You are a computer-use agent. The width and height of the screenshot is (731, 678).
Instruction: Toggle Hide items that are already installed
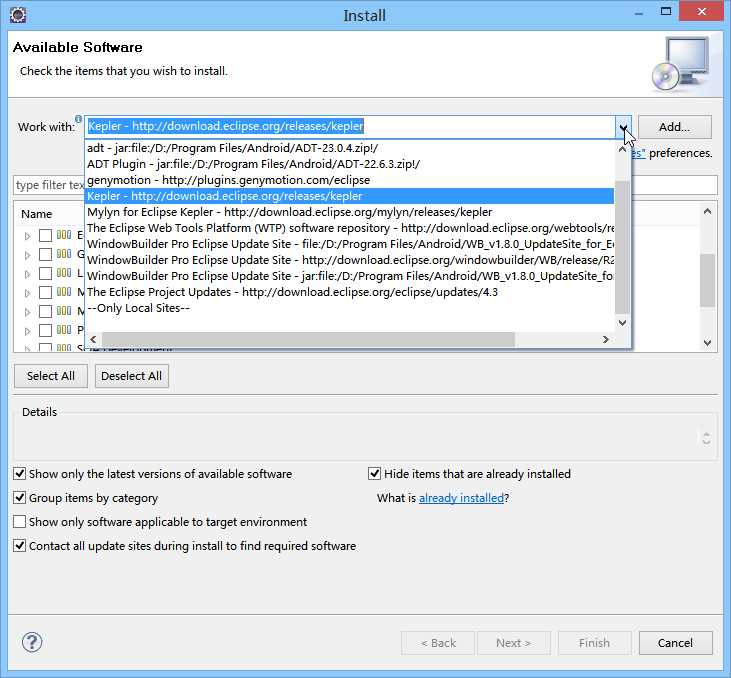(374, 474)
